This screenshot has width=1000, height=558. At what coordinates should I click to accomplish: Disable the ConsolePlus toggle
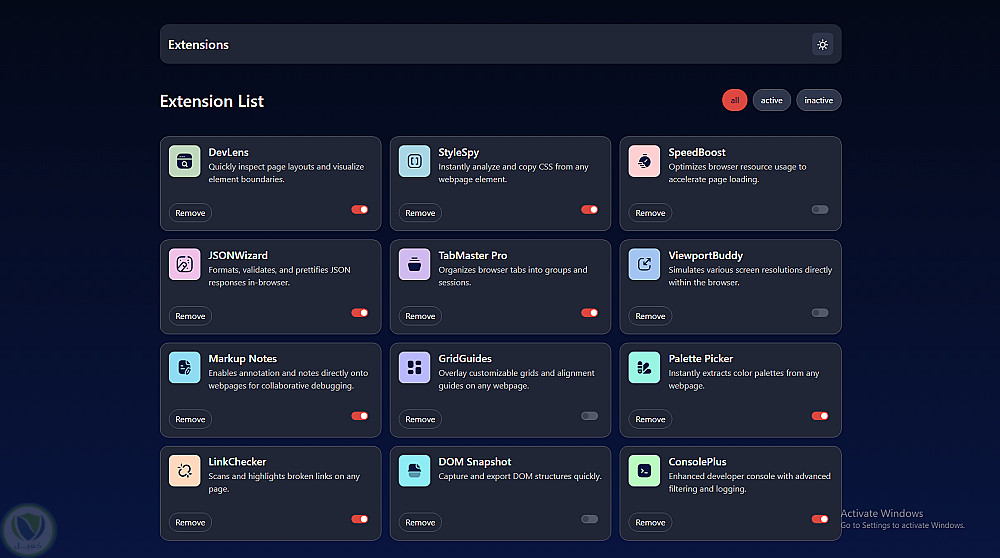[820, 519]
